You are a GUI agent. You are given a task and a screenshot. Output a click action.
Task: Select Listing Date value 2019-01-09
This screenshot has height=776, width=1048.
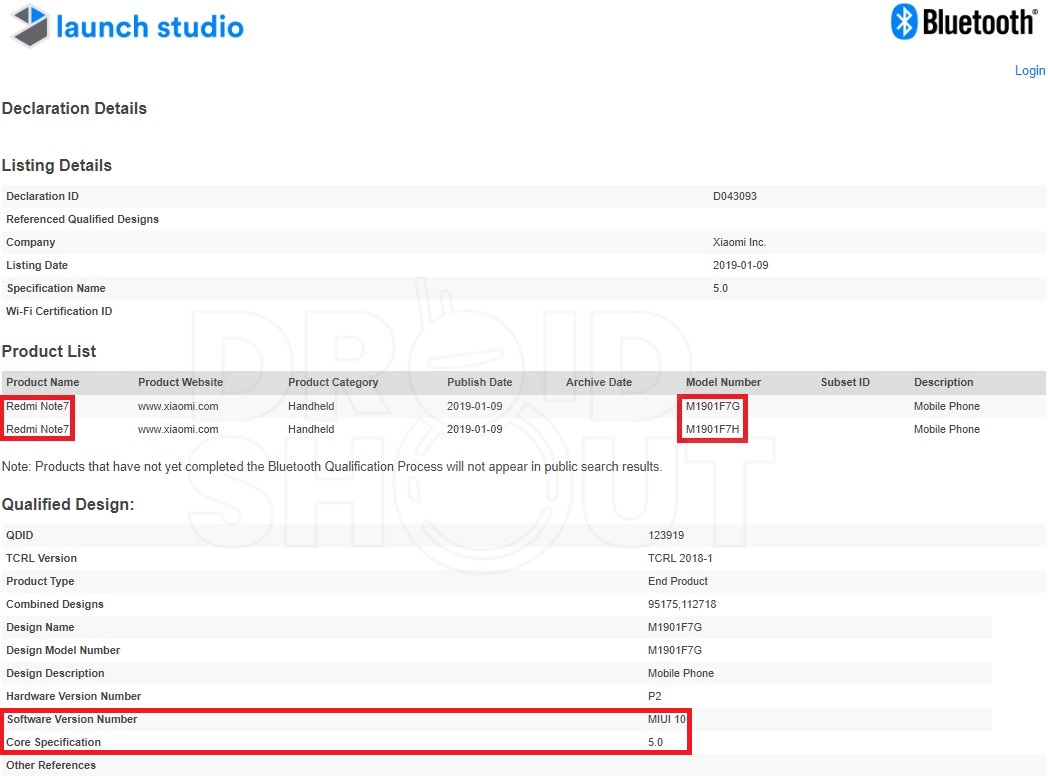coord(741,265)
